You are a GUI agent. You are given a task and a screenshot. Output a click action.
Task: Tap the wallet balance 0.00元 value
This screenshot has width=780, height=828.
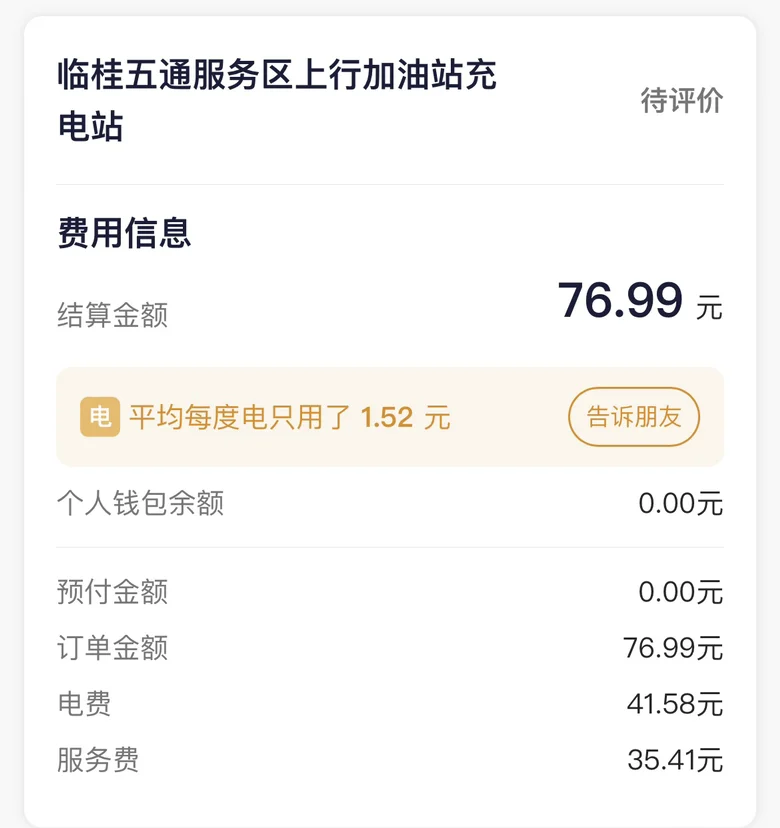click(680, 503)
